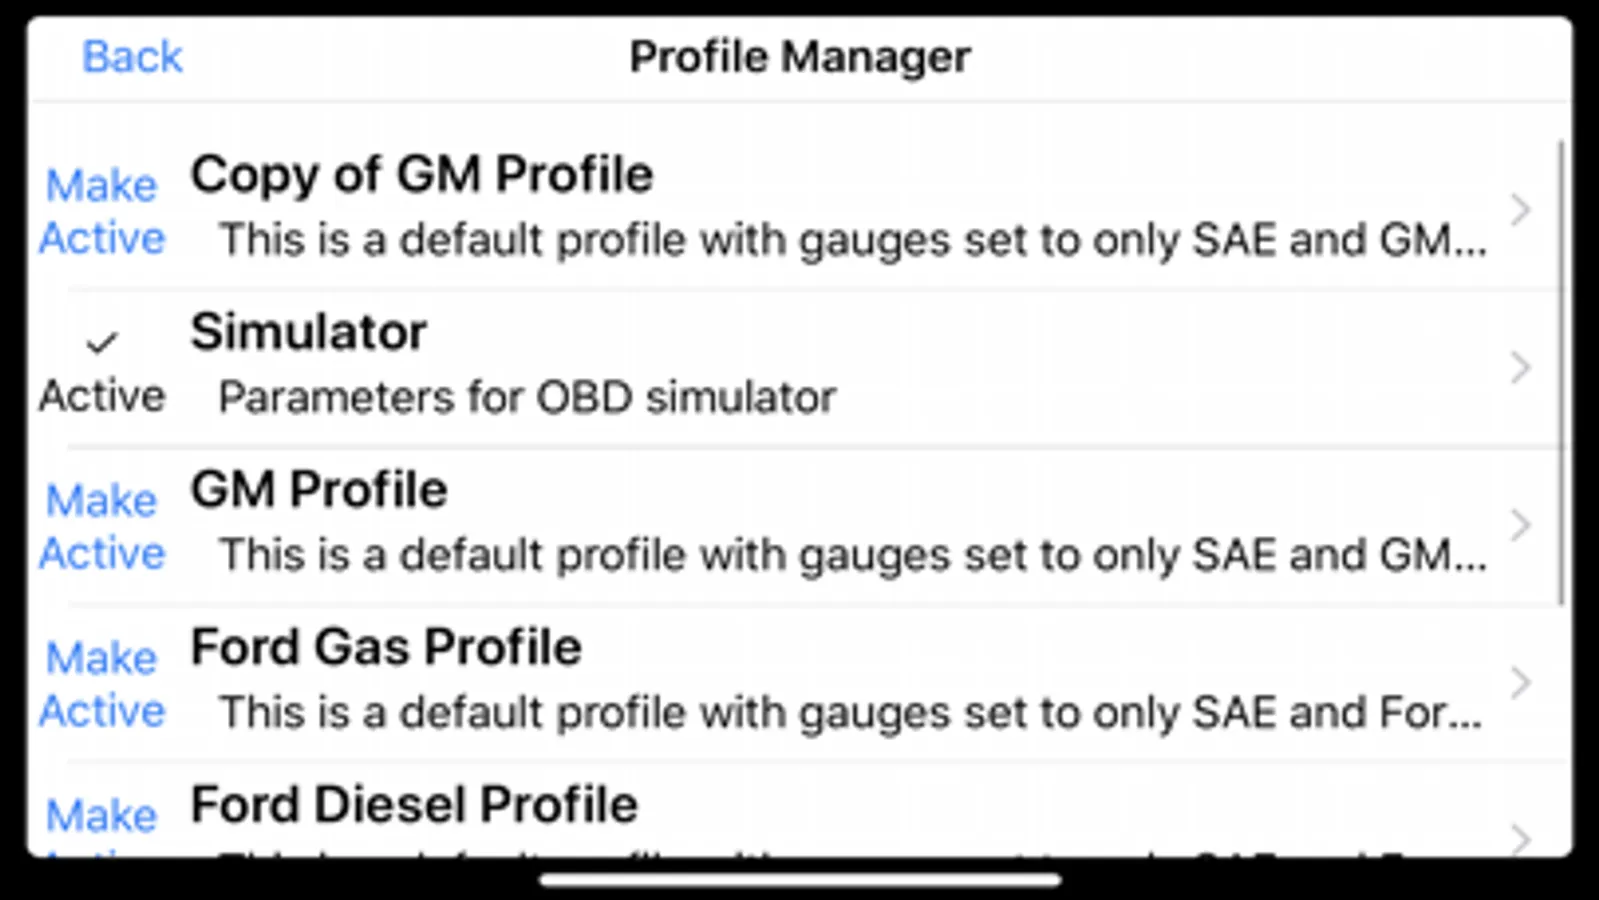Open Ford Gas Profile chevron

click(1520, 683)
